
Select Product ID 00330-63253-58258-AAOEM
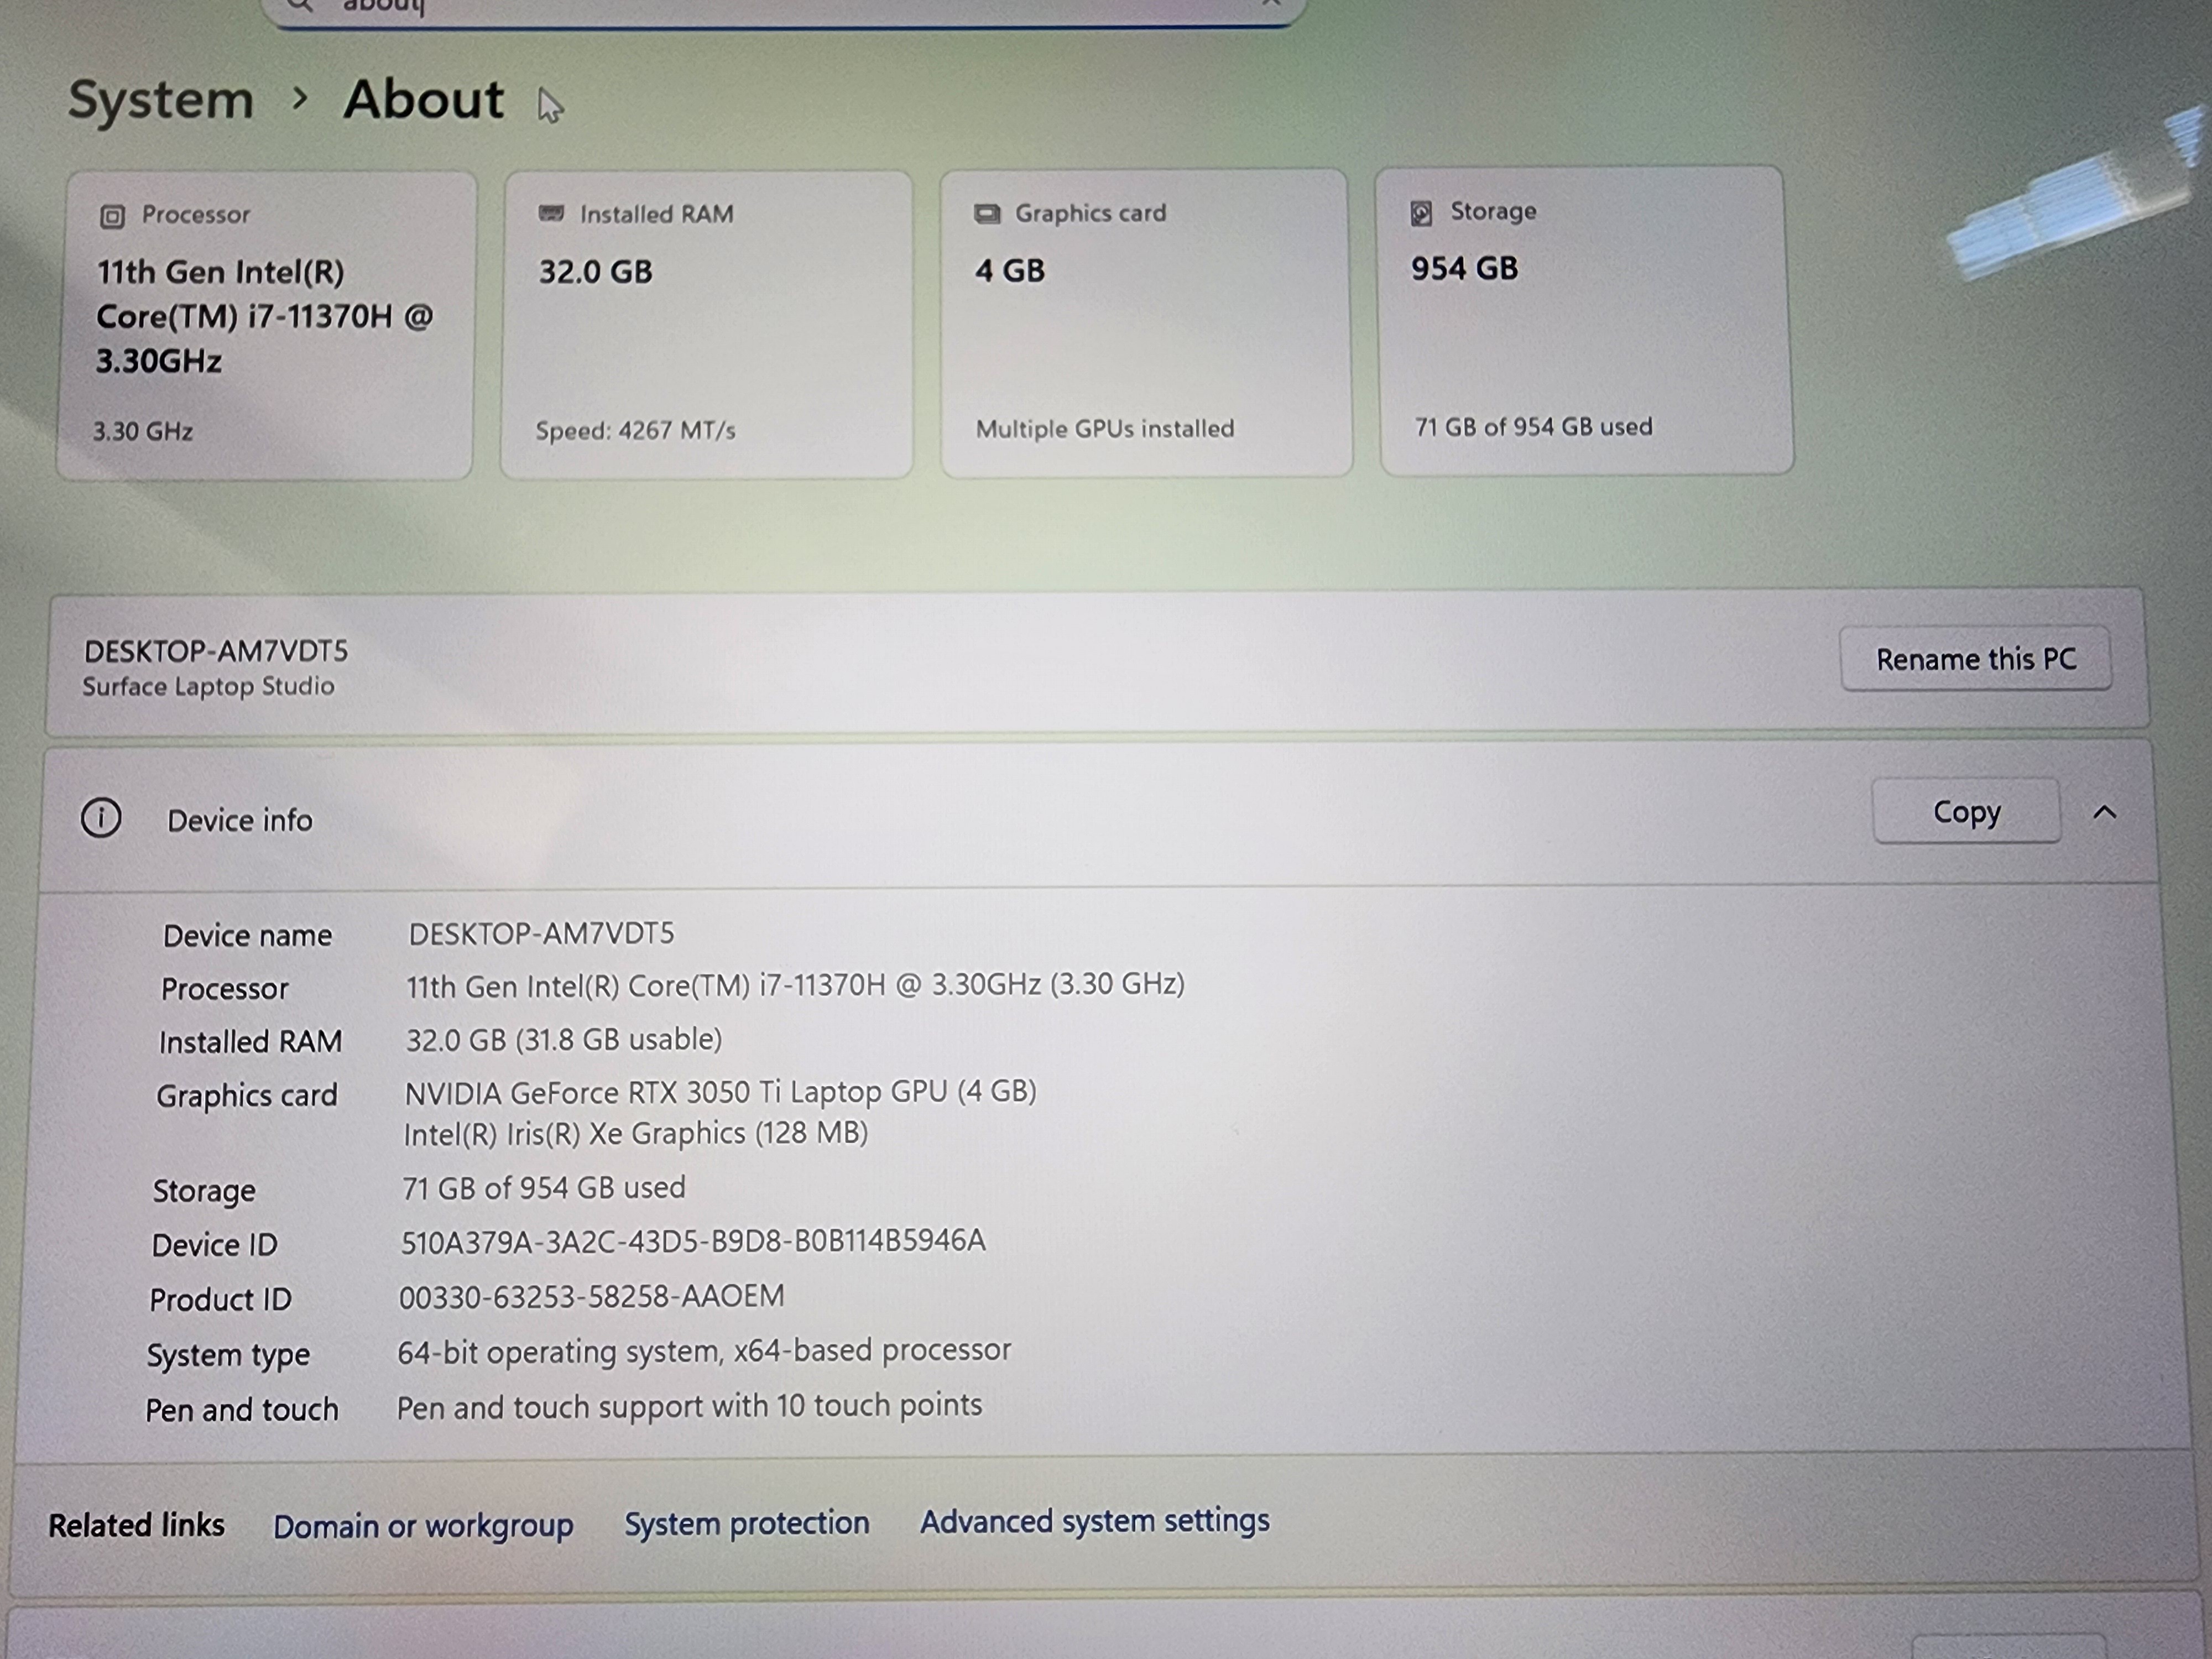coord(591,1297)
